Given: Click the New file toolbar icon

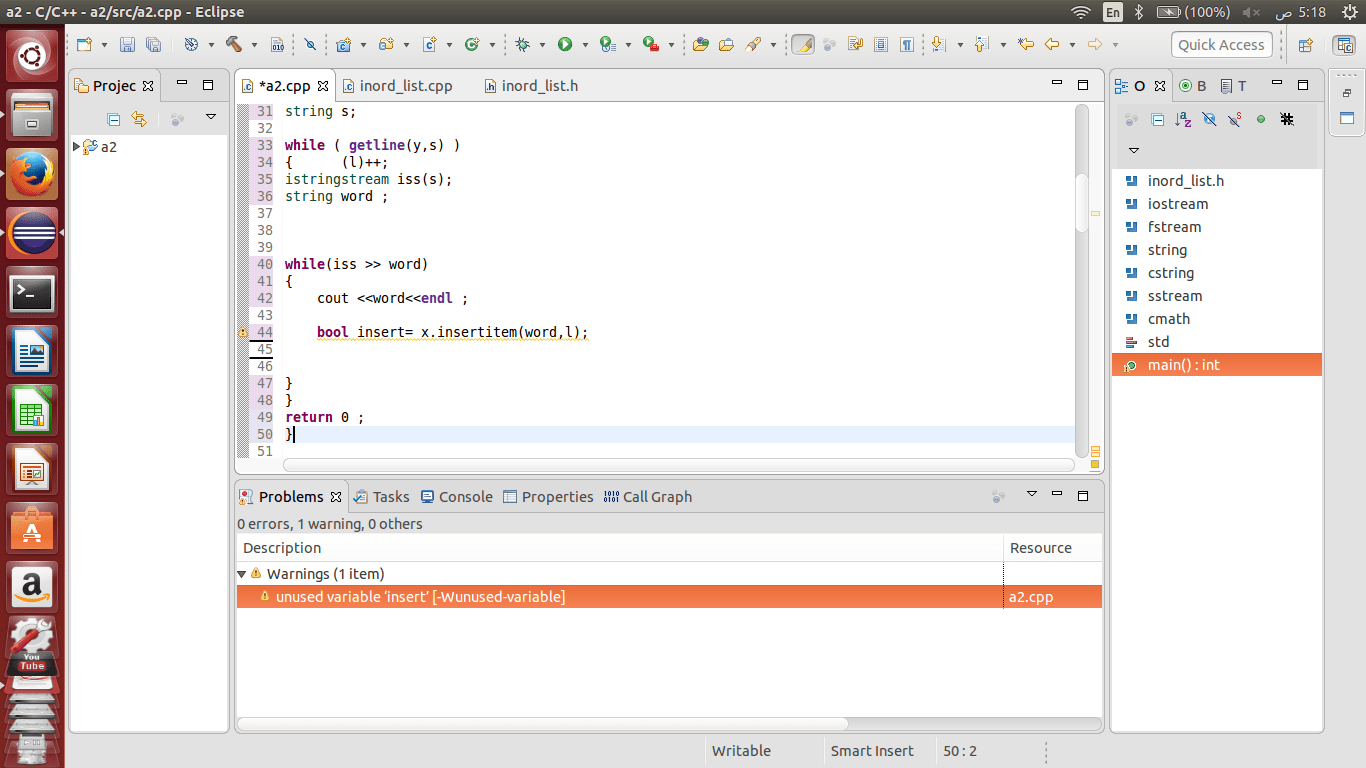Looking at the screenshot, I should 85,44.
